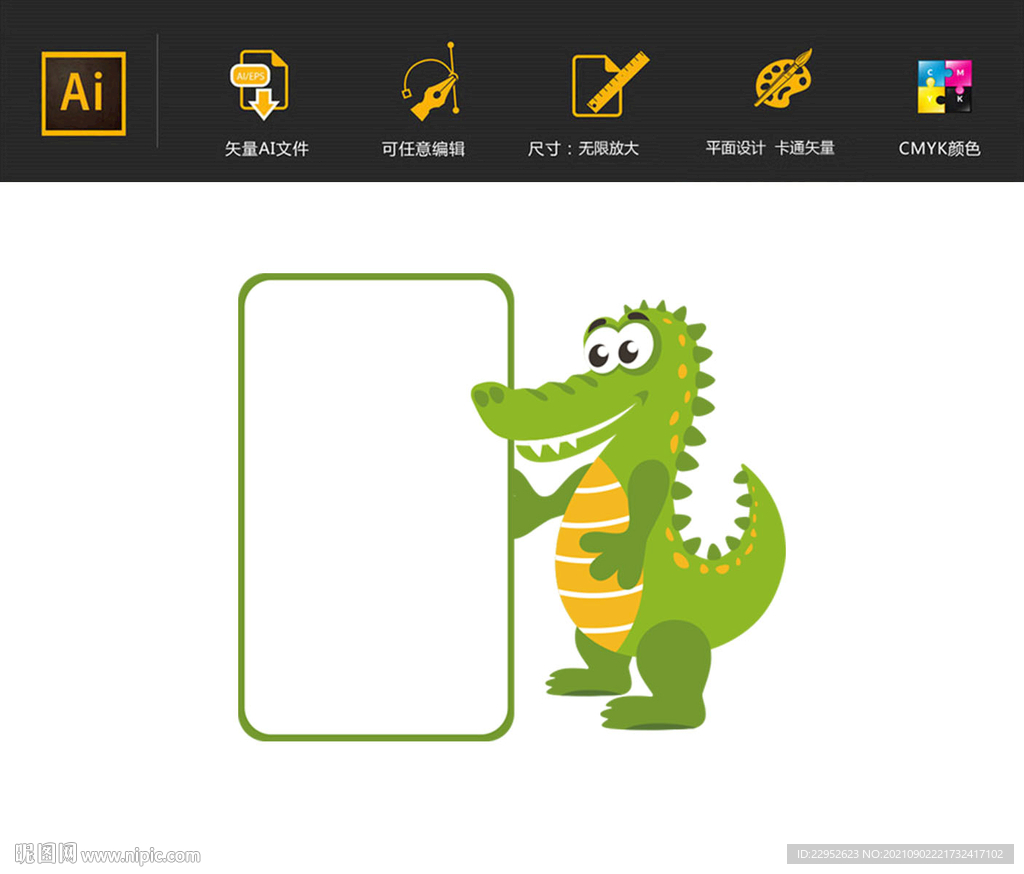Screen dimensions: 1024x874
Task: Click the Adobe Illustrator Ai logo
Action: 83,93
